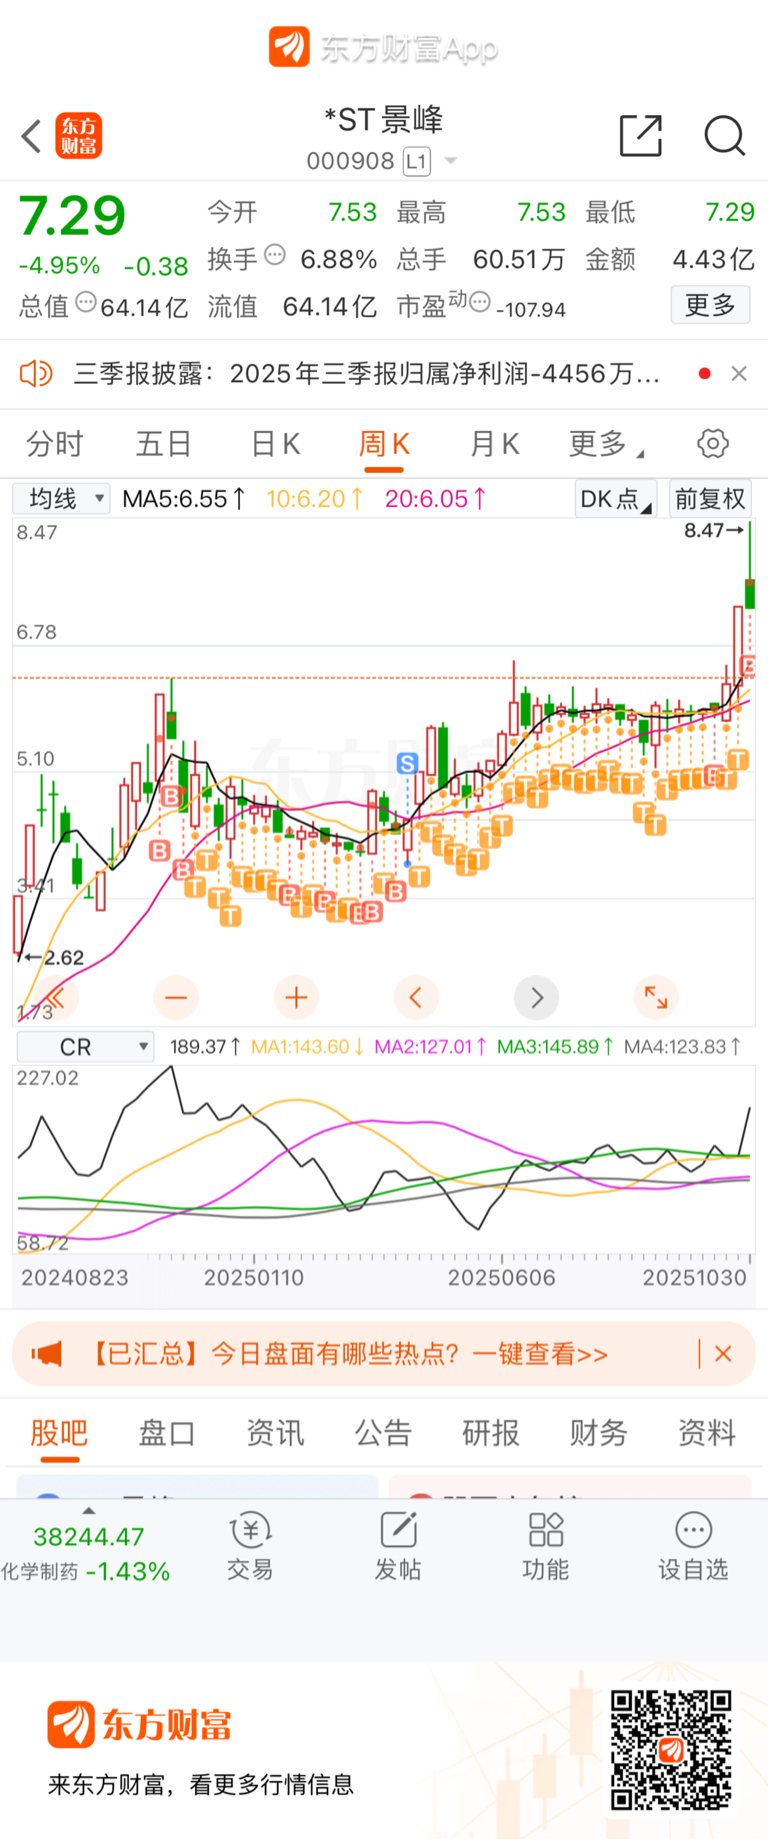Tap the blue S signal marker on chart

pos(407,764)
